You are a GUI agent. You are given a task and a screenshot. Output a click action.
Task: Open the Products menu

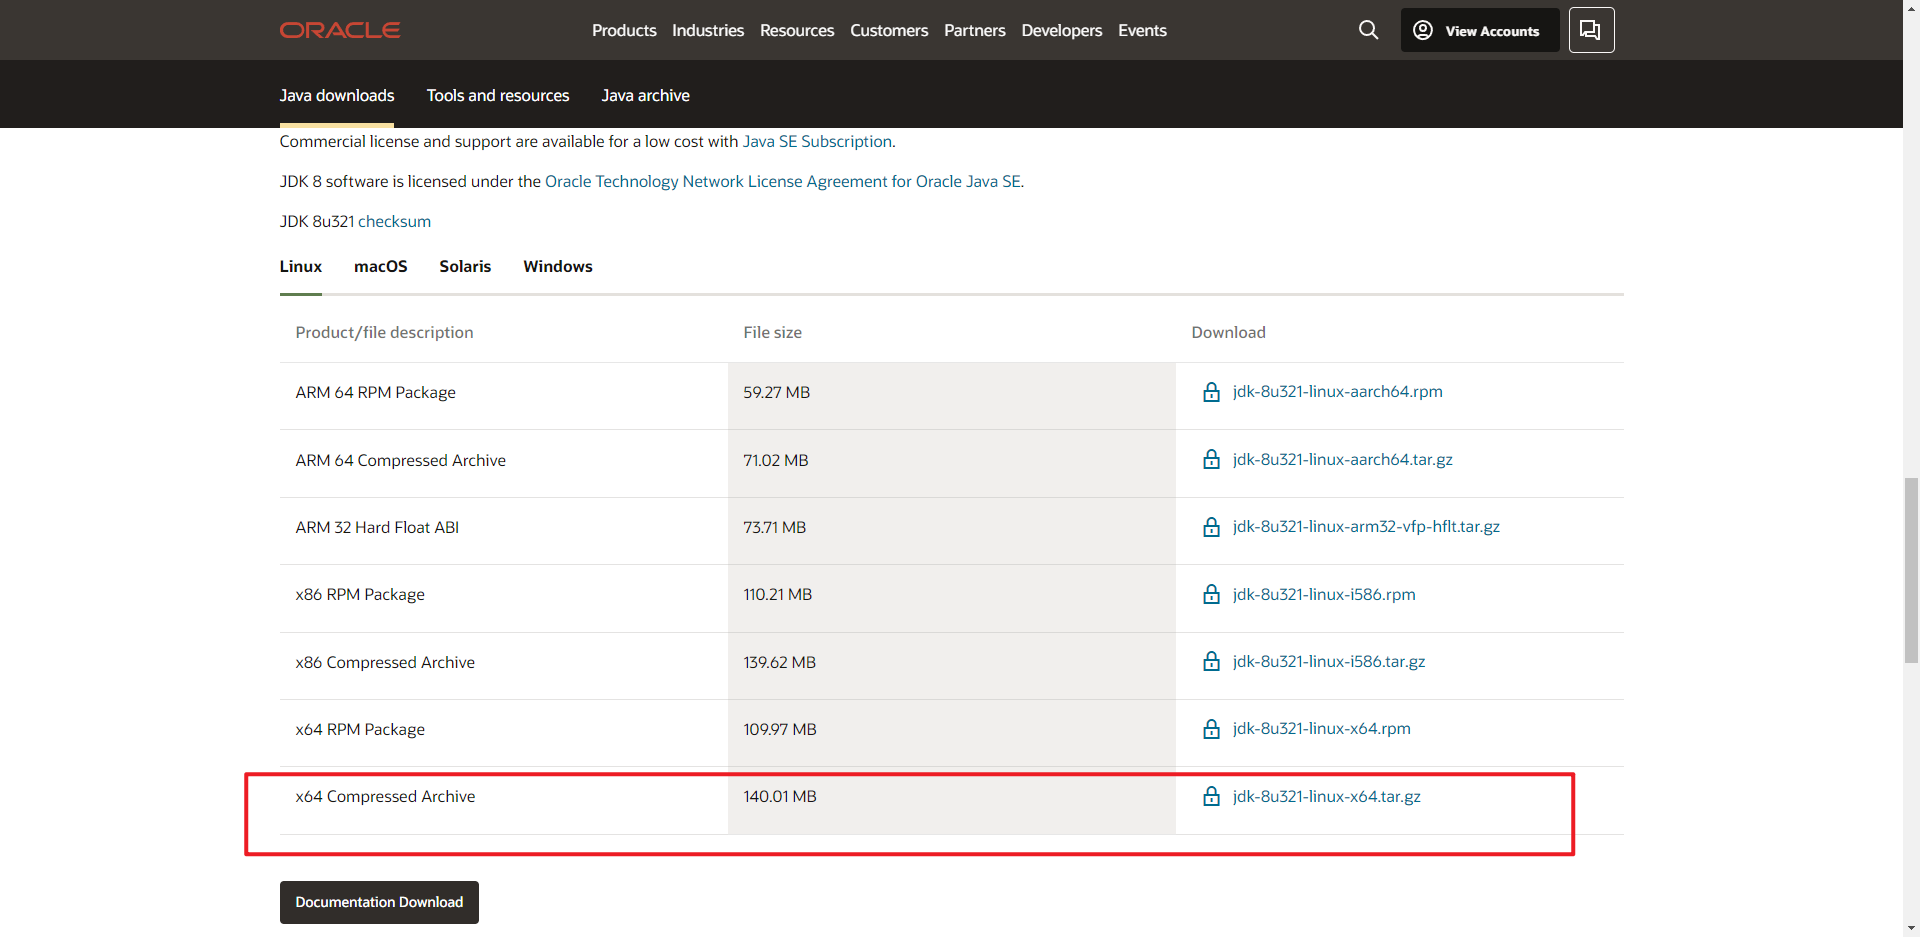point(624,30)
